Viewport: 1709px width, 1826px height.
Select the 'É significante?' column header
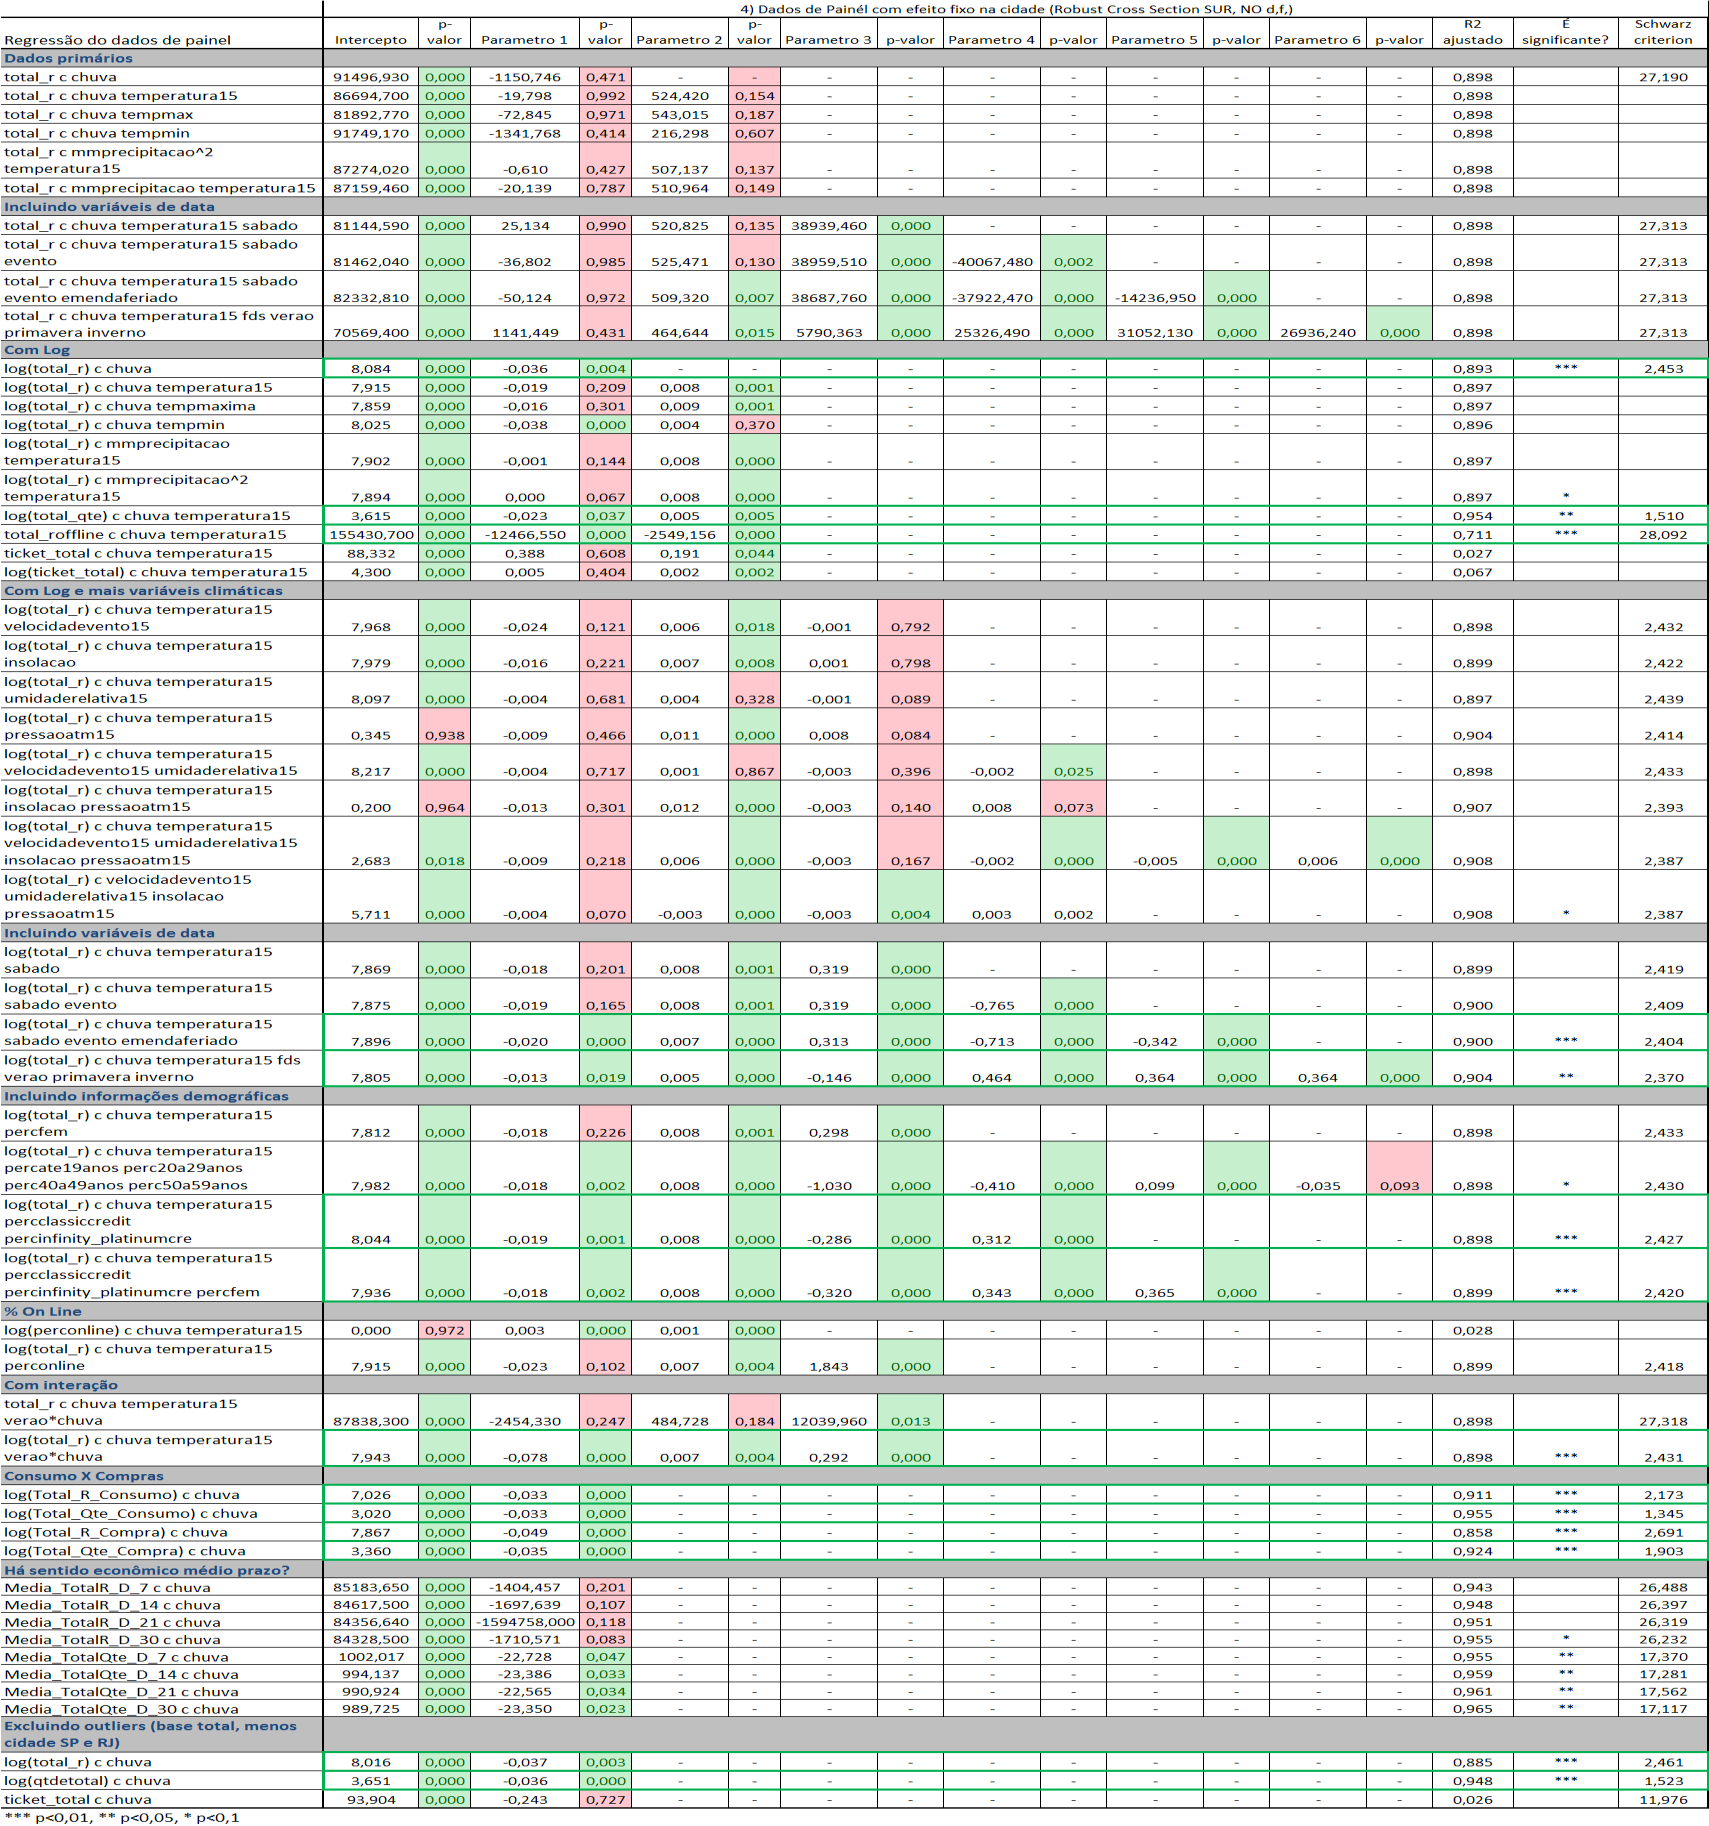[x=1565, y=32]
